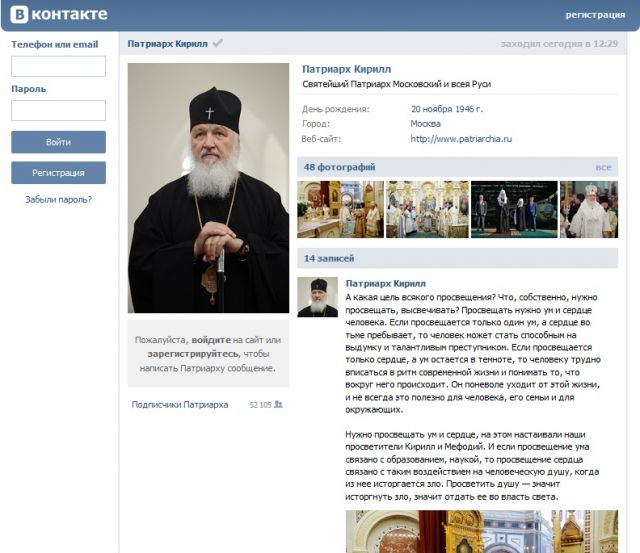Screen dimensions: 640x553
Task: Open the Подписчики Патриарха link
Action: click(180, 404)
